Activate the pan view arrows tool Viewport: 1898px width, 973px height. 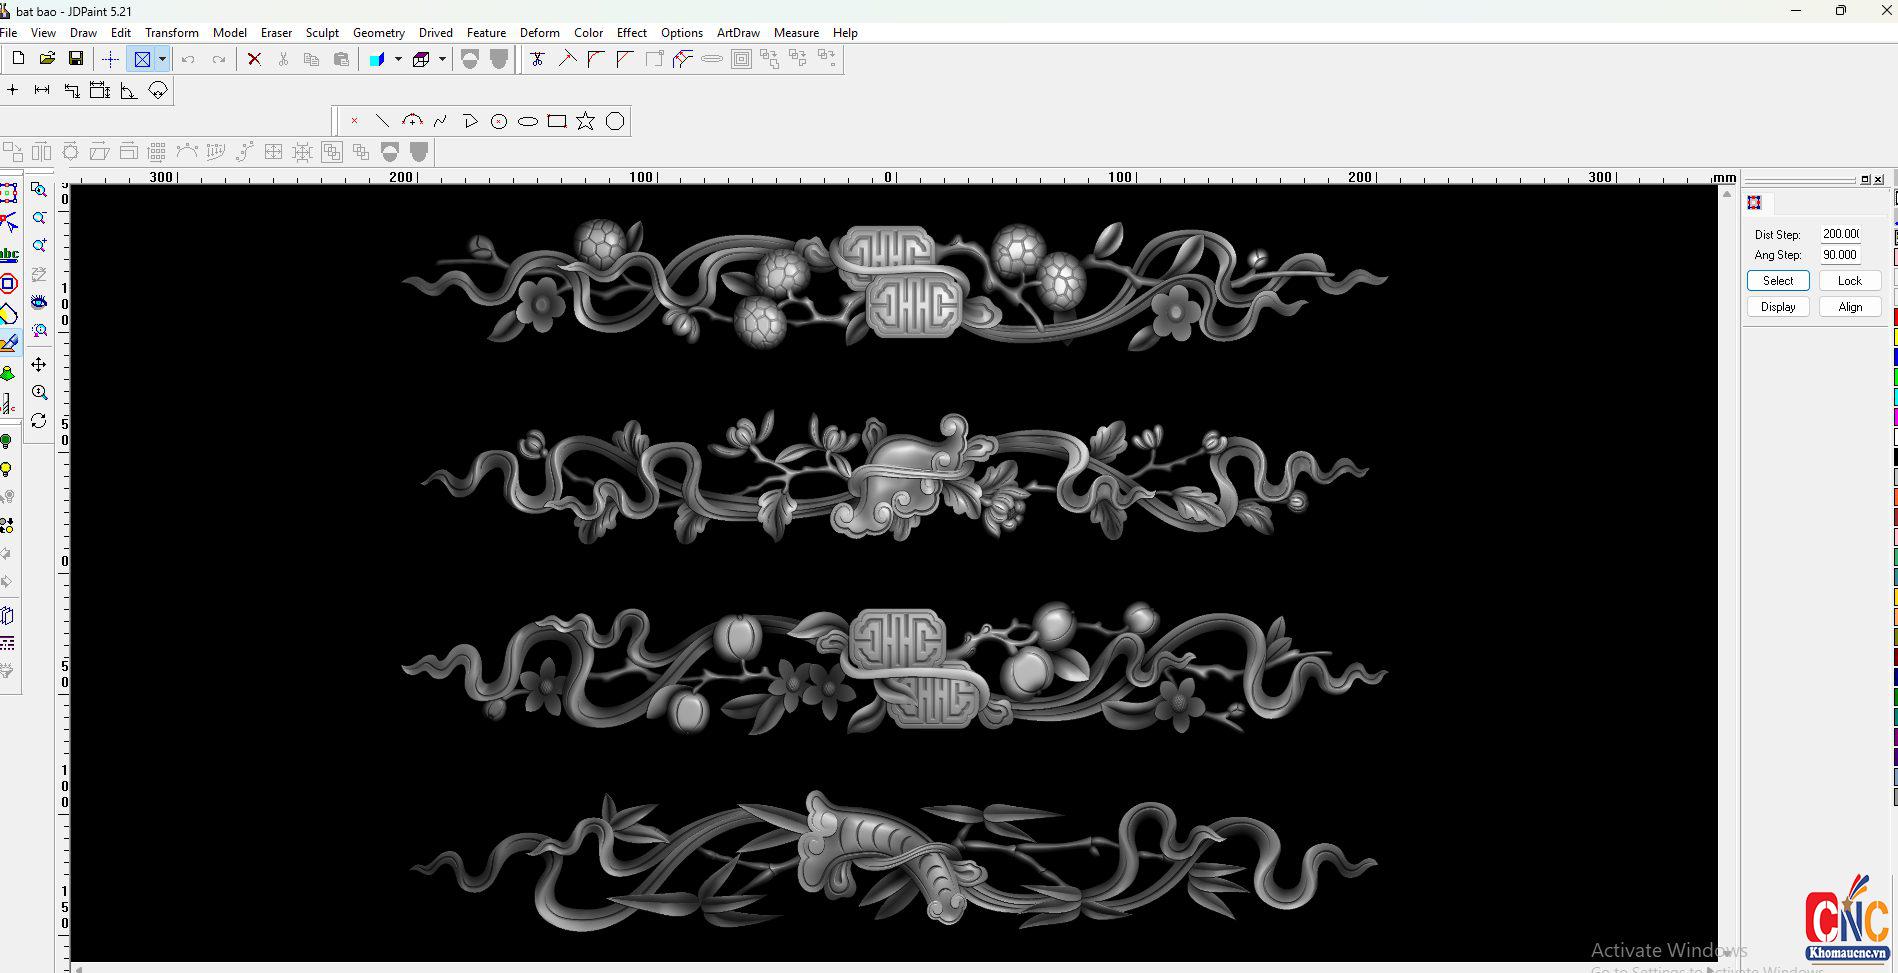(39, 365)
